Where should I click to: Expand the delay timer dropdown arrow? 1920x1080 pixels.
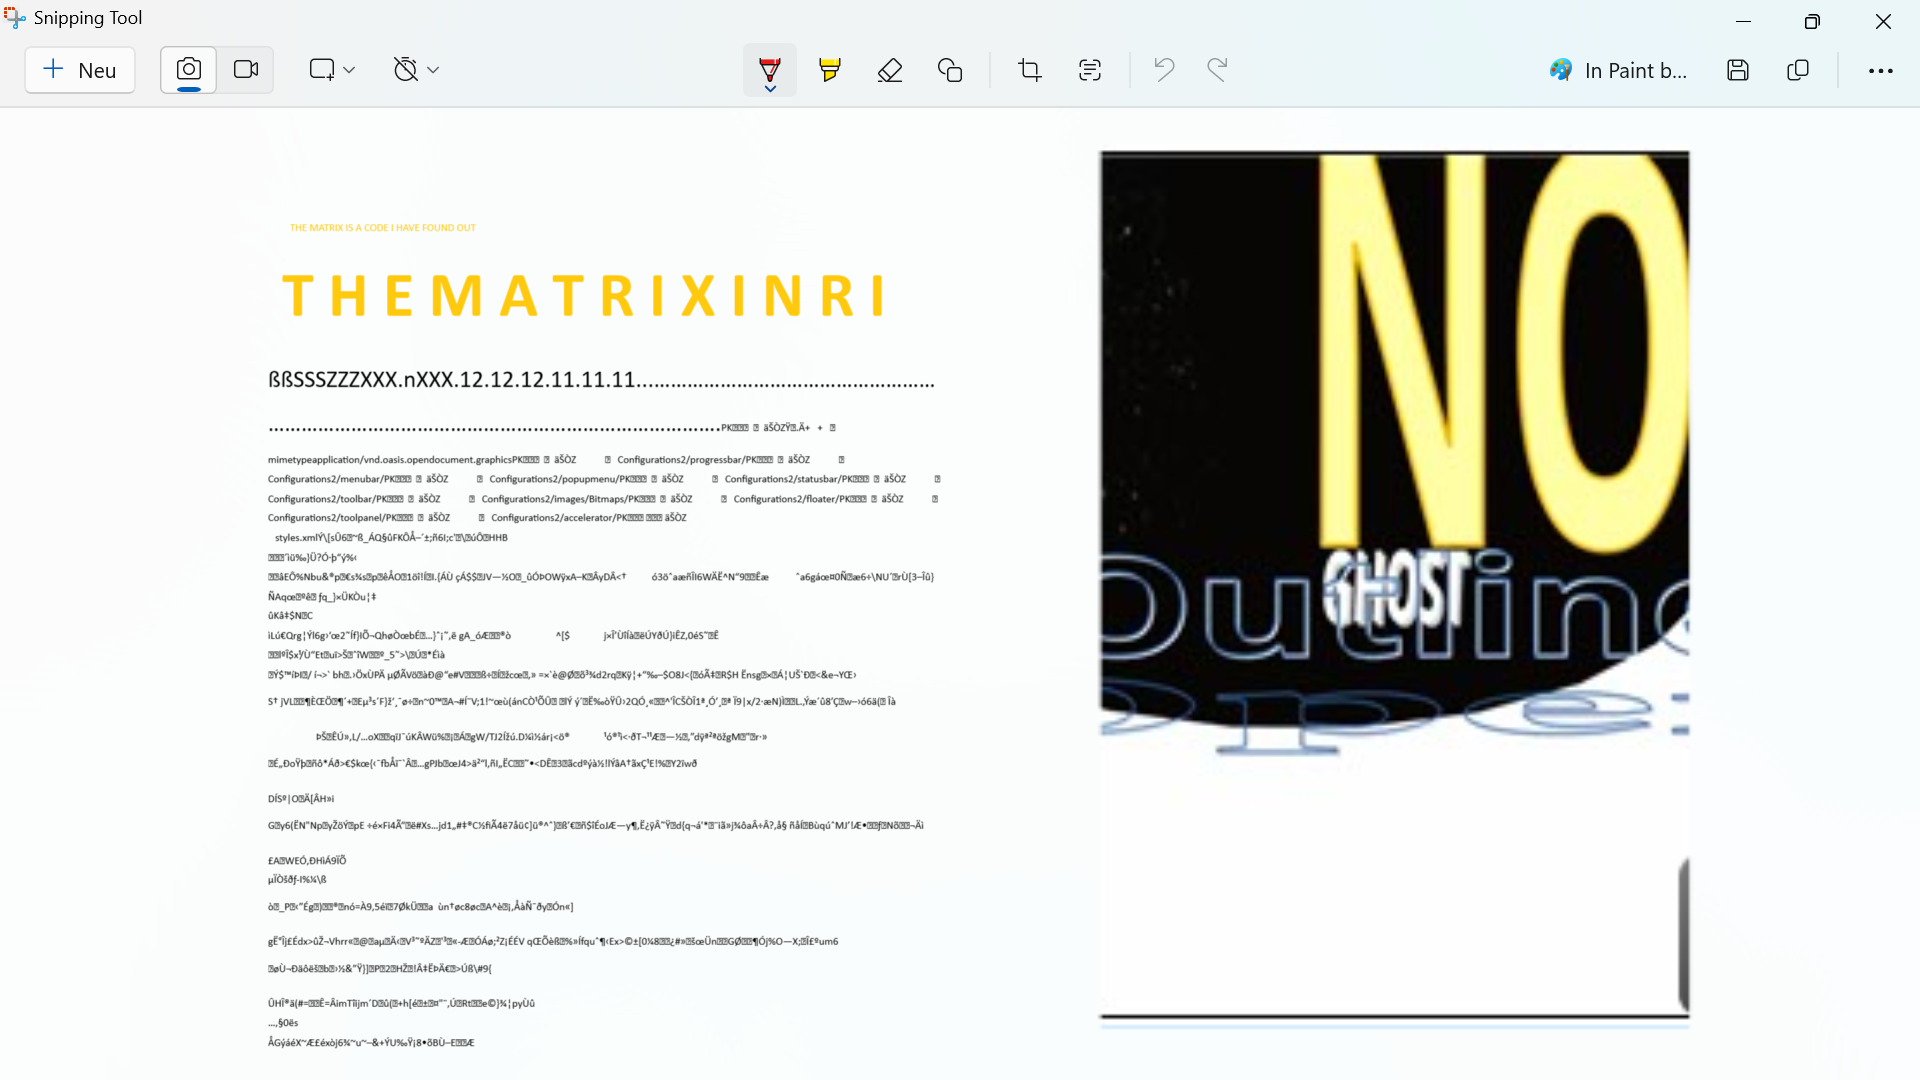click(x=433, y=70)
